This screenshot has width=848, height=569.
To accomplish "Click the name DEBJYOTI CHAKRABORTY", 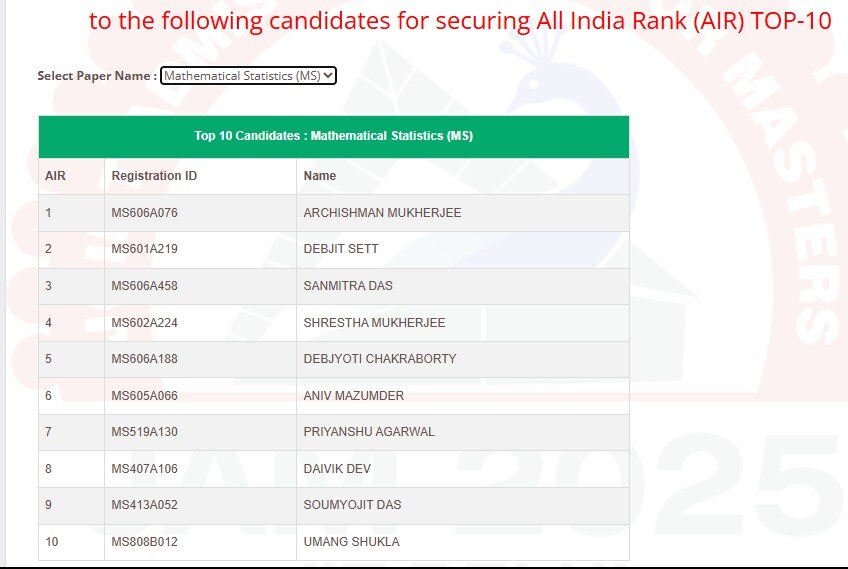I will point(380,359).
